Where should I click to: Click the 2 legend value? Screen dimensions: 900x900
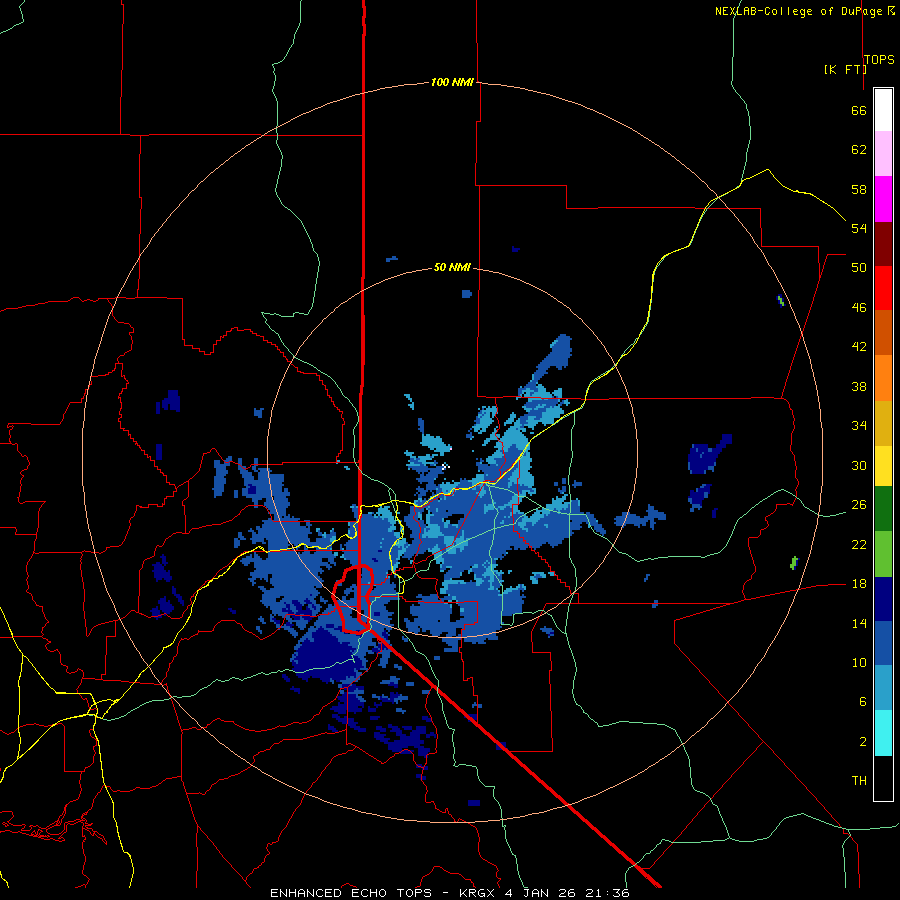tap(862, 742)
